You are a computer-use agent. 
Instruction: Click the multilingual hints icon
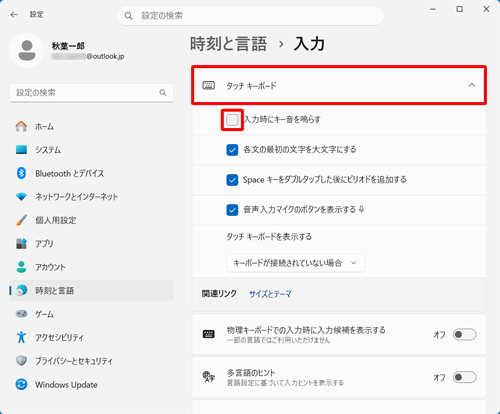click(x=209, y=377)
